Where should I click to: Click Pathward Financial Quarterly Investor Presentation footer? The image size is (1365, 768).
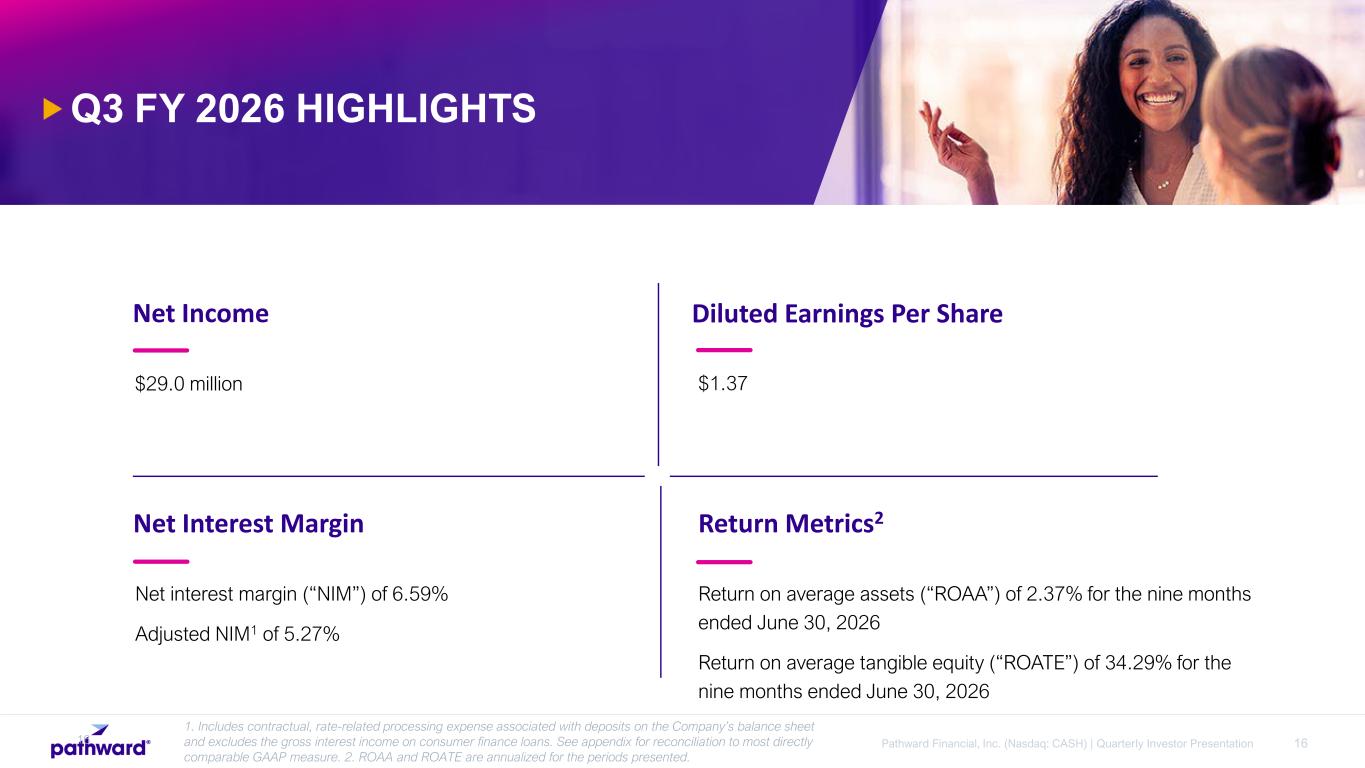point(1067,744)
